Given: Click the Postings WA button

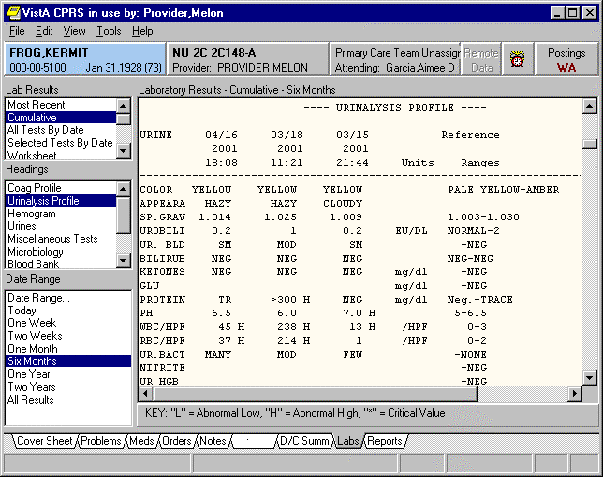Looking at the screenshot, I should coord(566,59).
